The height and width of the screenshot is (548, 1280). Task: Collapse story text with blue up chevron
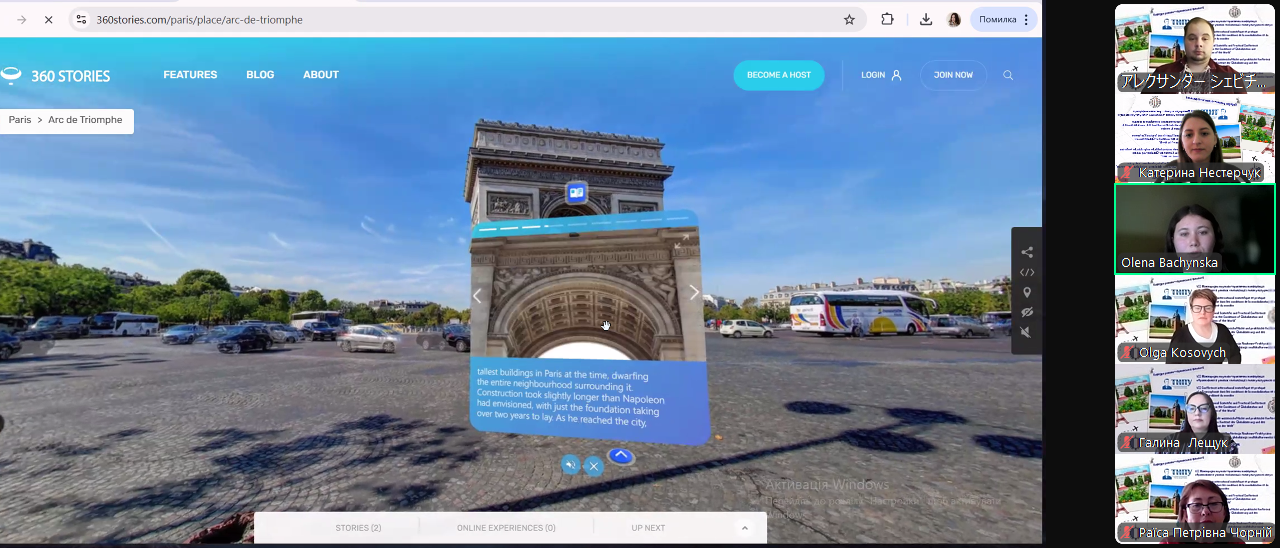621,456
